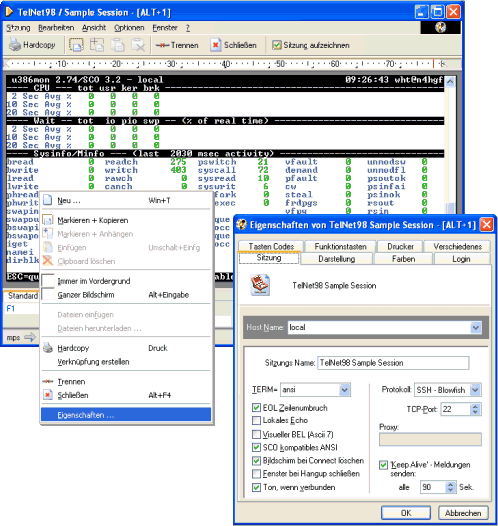Enable Visueller BEL (Ascii 7) checkbox

pos(256,434)
